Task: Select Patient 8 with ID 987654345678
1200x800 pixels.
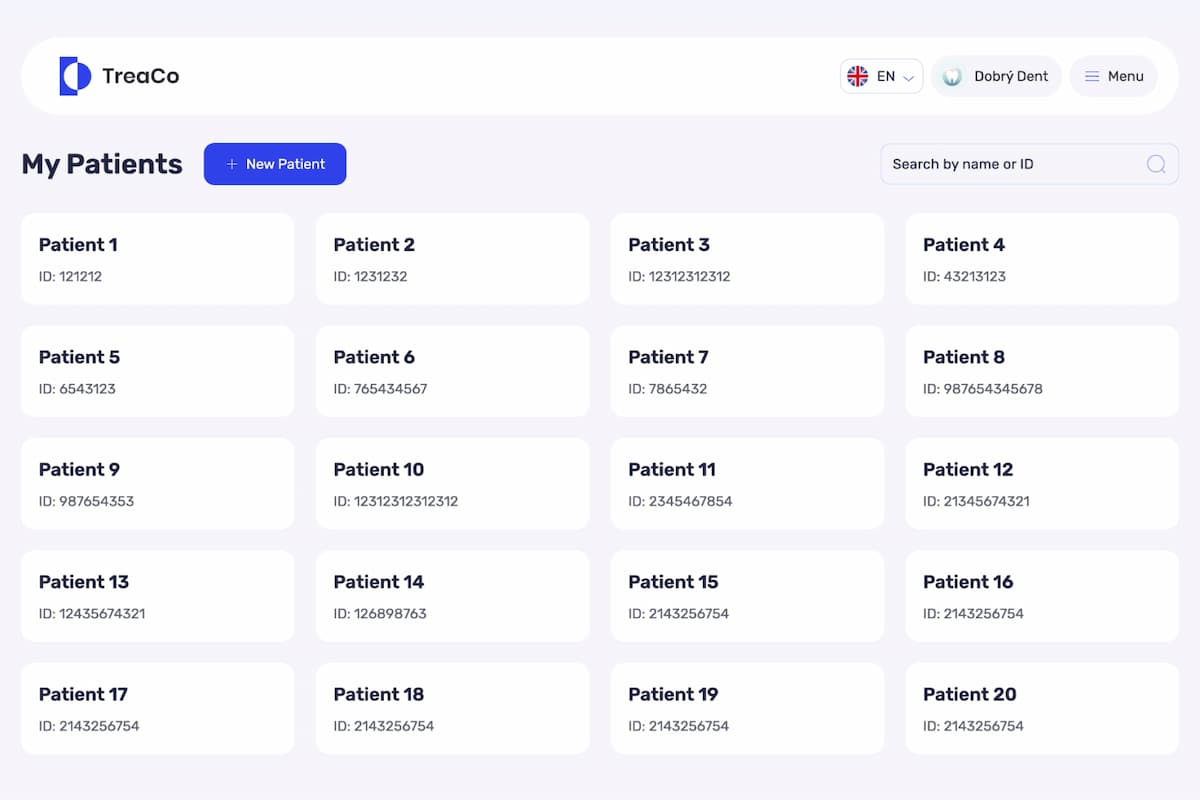Action: point(1042,371)
